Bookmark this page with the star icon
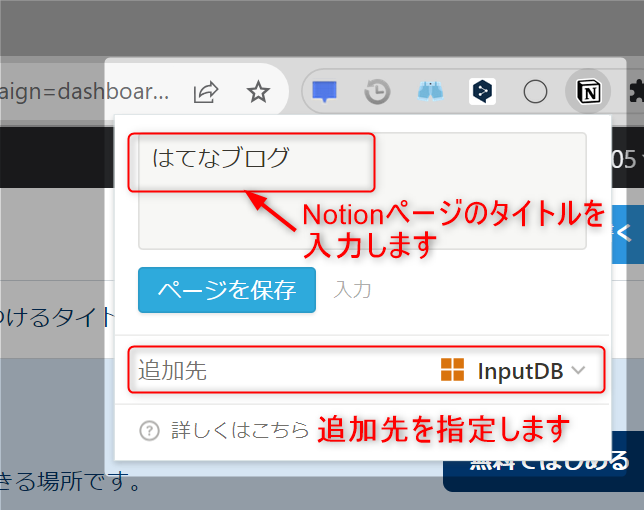Screen dimensions: 644x510 click(x=258, y=92)
